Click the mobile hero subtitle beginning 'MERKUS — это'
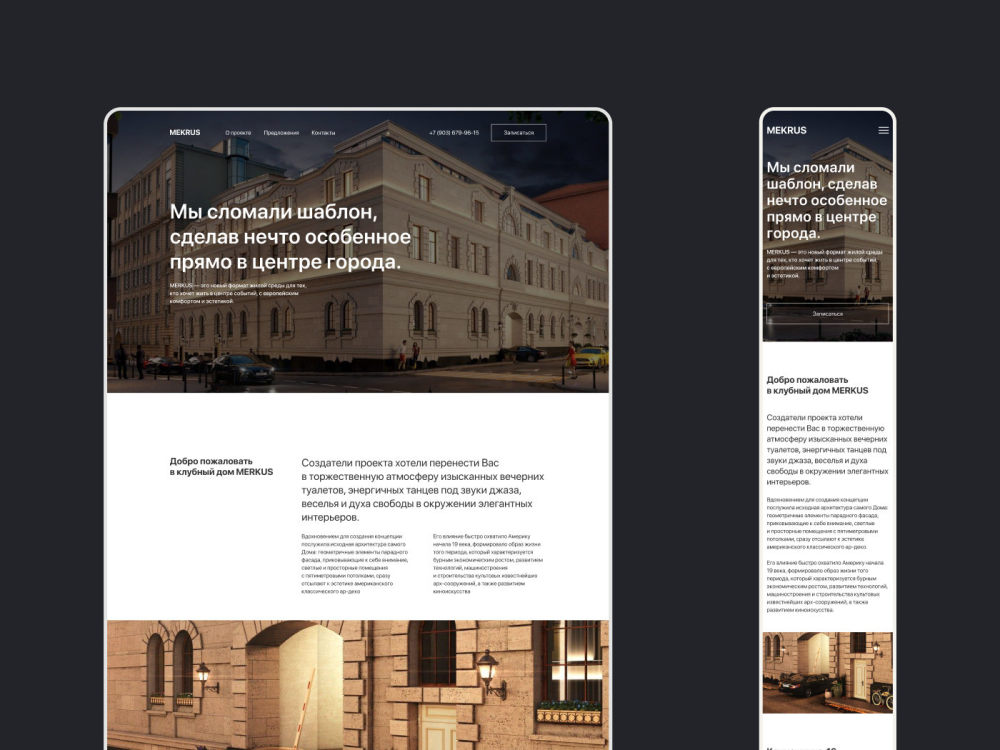This screenshot has width=1000, height=750. point(823,264)
